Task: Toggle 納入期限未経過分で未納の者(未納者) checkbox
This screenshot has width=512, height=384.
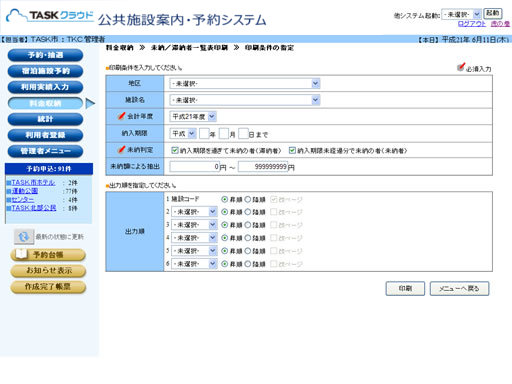Action: pos(292,151)
